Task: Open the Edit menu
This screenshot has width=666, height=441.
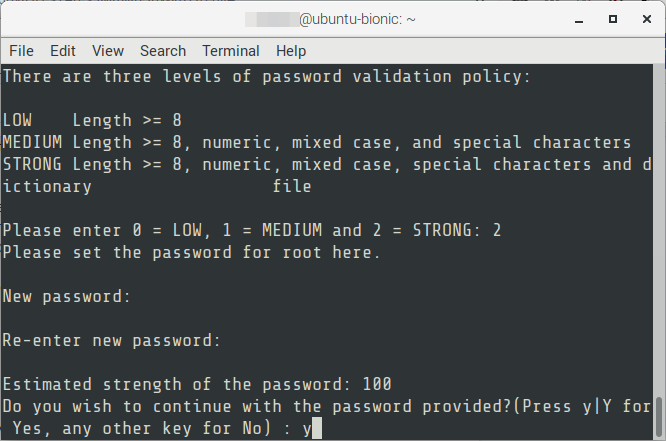Action: [x=62, y=51]
